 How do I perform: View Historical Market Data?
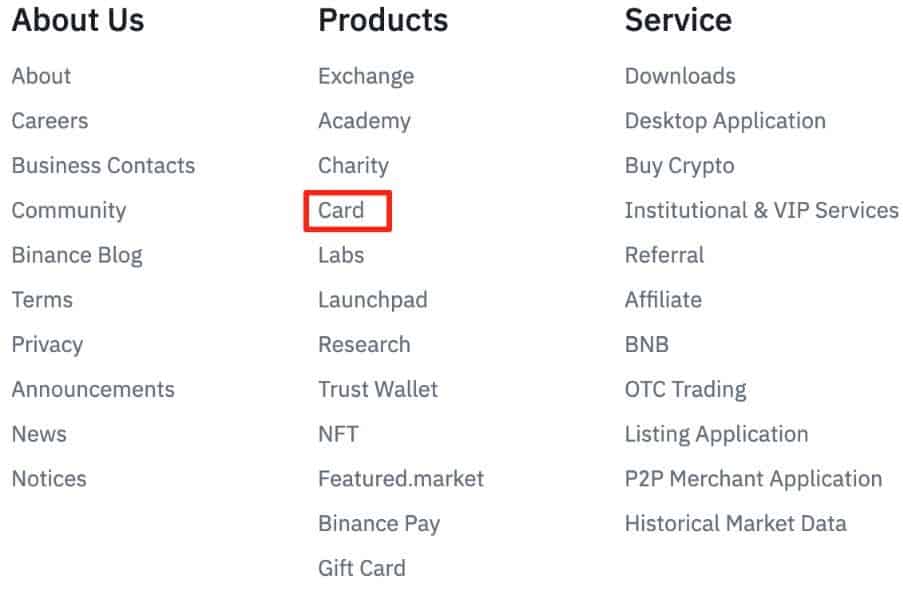(x=735, y=523)
